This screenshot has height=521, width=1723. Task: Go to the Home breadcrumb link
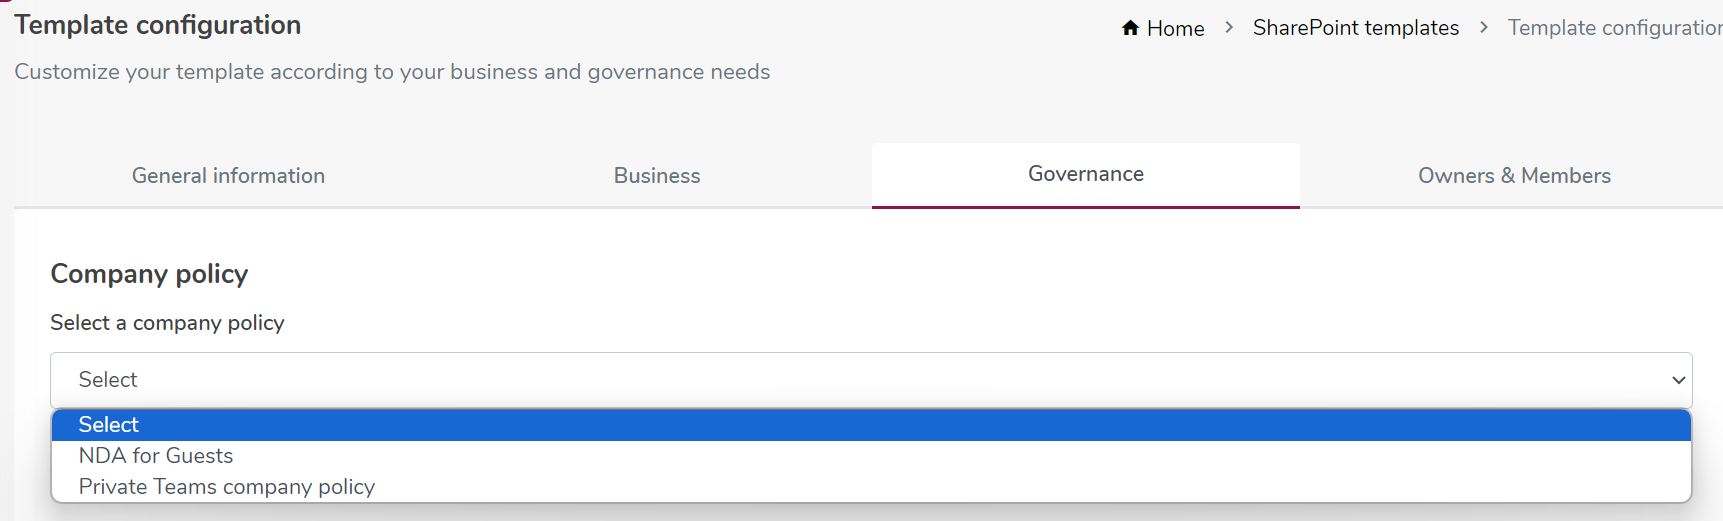click(x=1175, y=29)
